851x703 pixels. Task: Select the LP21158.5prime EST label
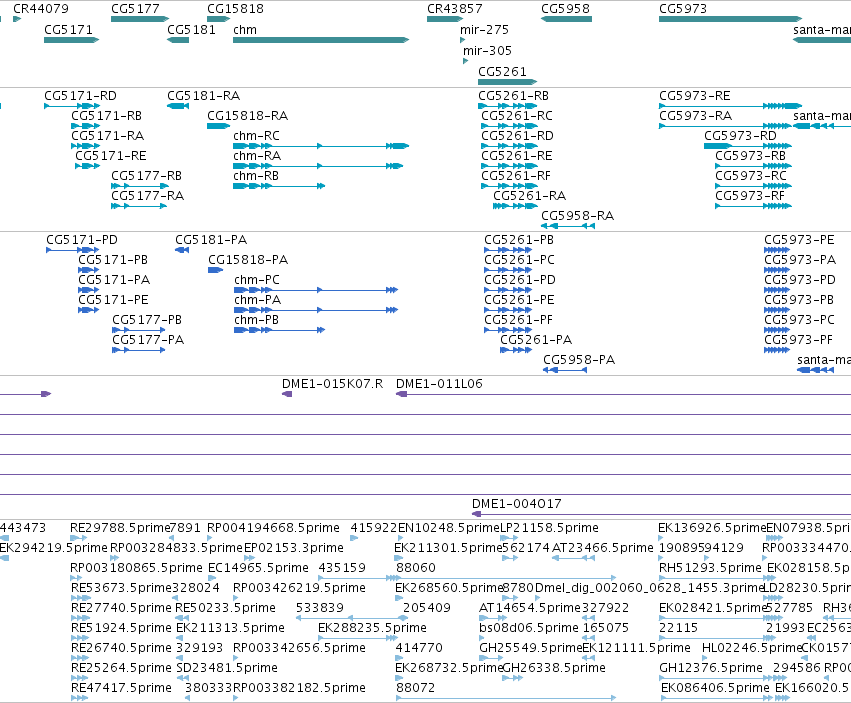(x=549, y=528)
